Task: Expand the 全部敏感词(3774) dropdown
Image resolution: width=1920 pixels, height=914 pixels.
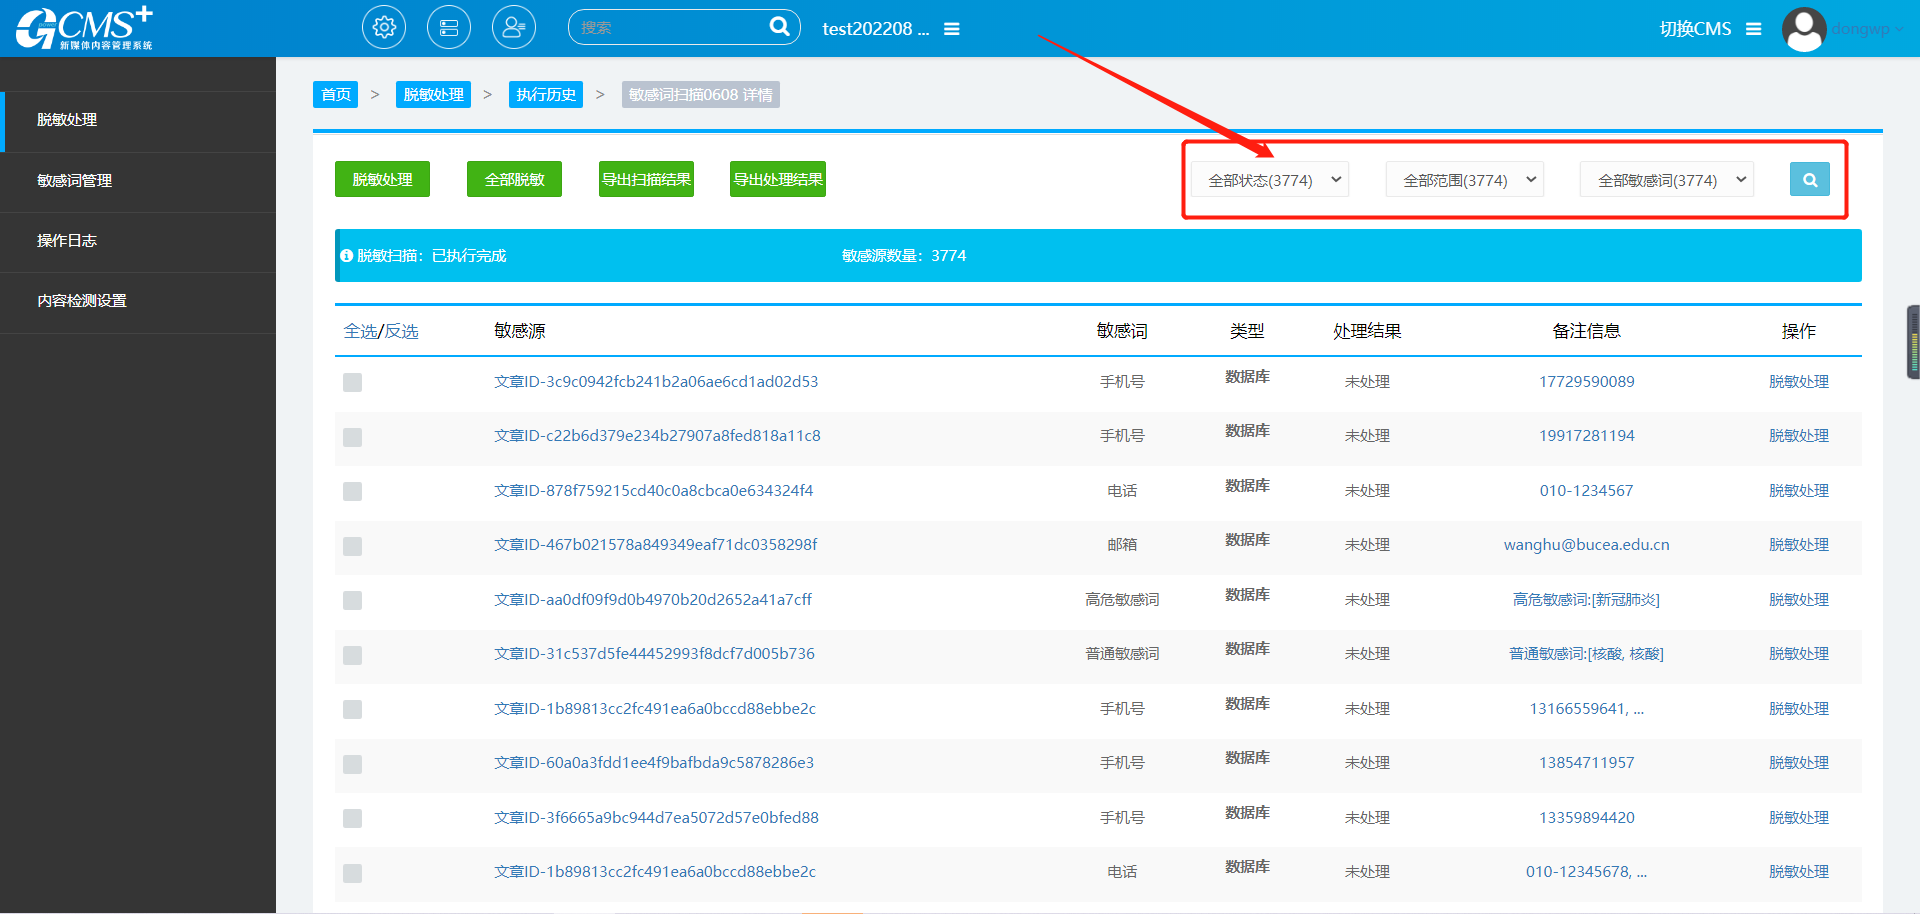Action: (x=1667, y=180)
